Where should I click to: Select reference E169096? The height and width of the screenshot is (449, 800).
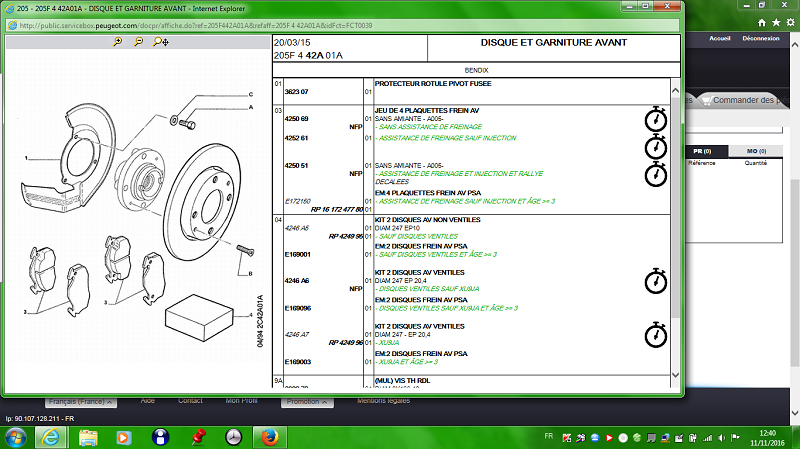(297, 308)
